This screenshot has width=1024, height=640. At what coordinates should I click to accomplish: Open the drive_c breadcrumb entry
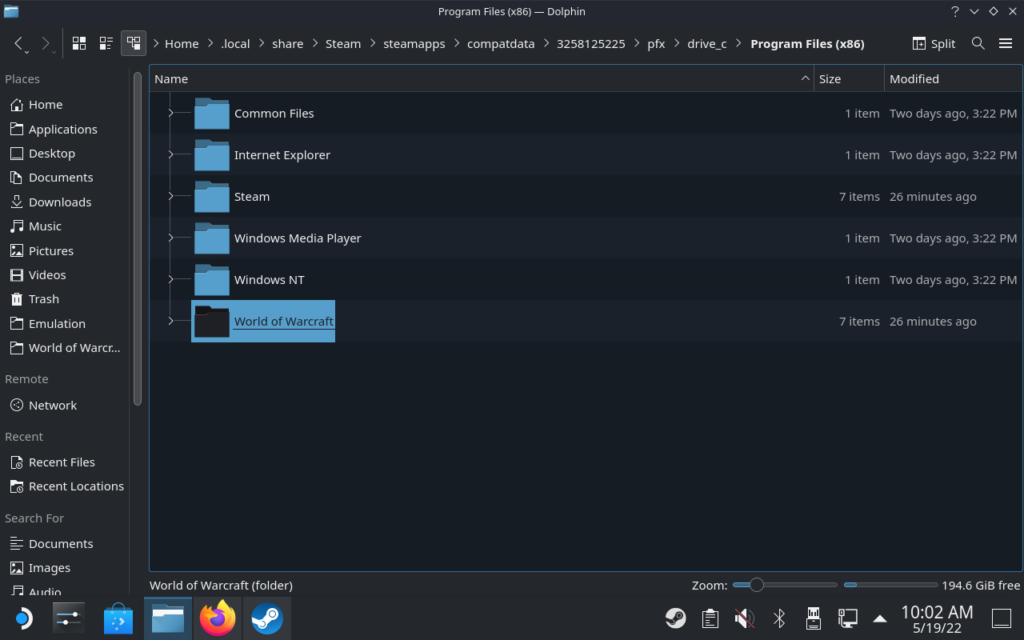[x=707, y=43]
